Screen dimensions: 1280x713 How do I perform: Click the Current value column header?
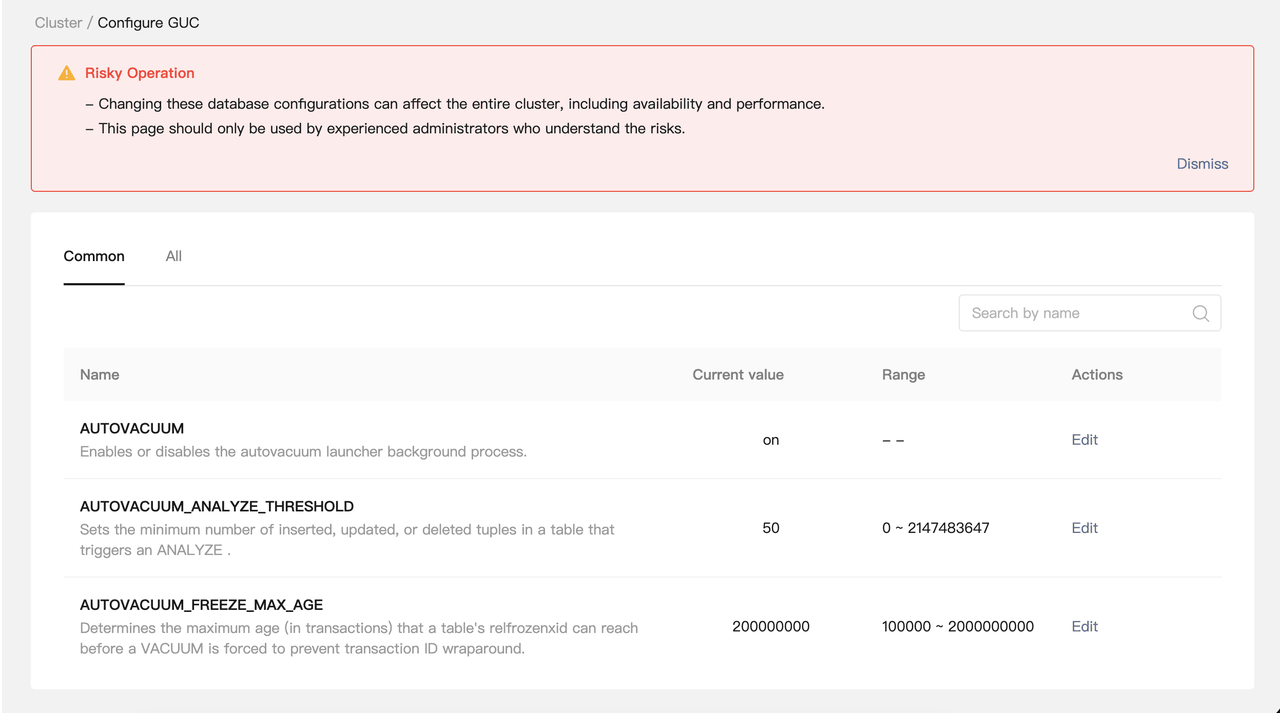[x=738, y=375]
